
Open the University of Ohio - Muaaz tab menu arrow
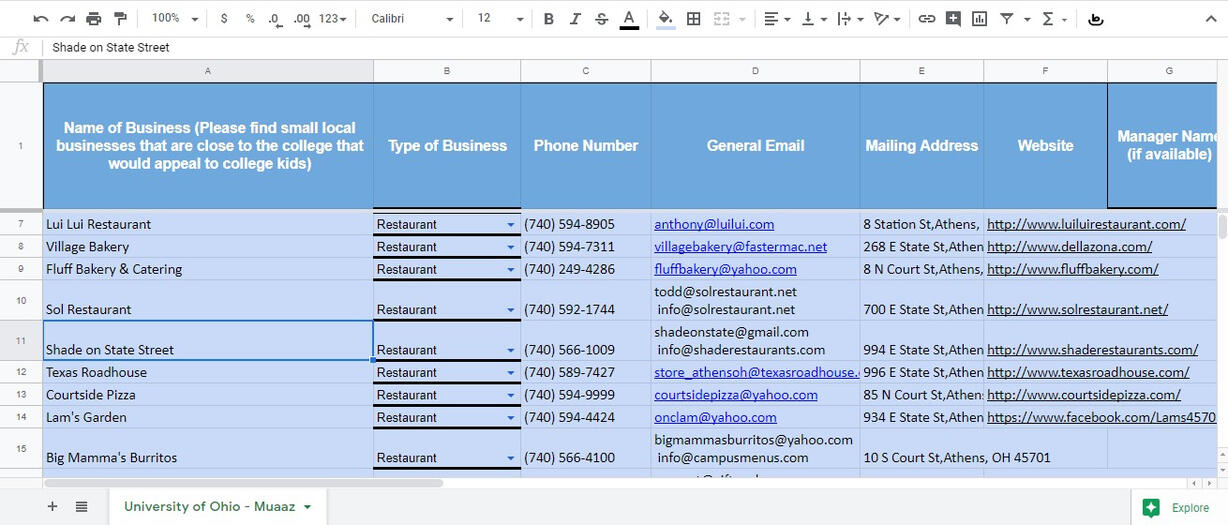pyautogui.click(x=307, y=507)
